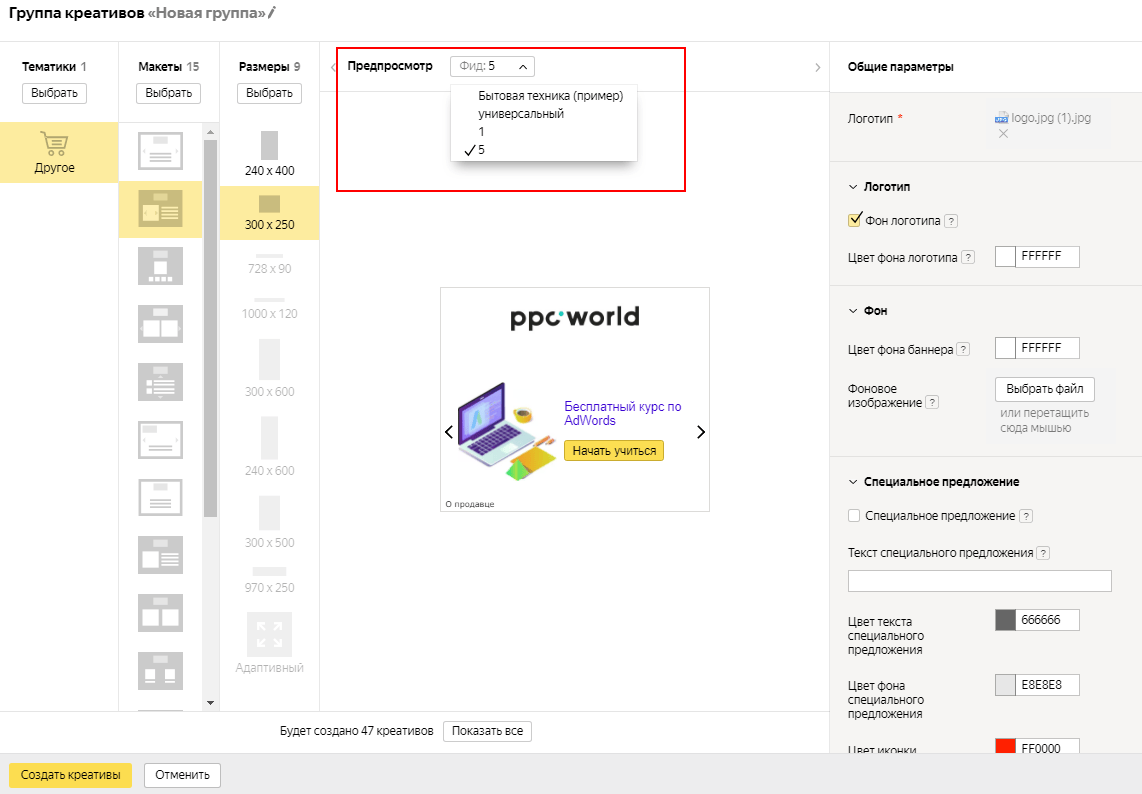Open the red FF0000 icon color swatch
Viewport: 1142px width, 794px height.
tap(1005, 747)
